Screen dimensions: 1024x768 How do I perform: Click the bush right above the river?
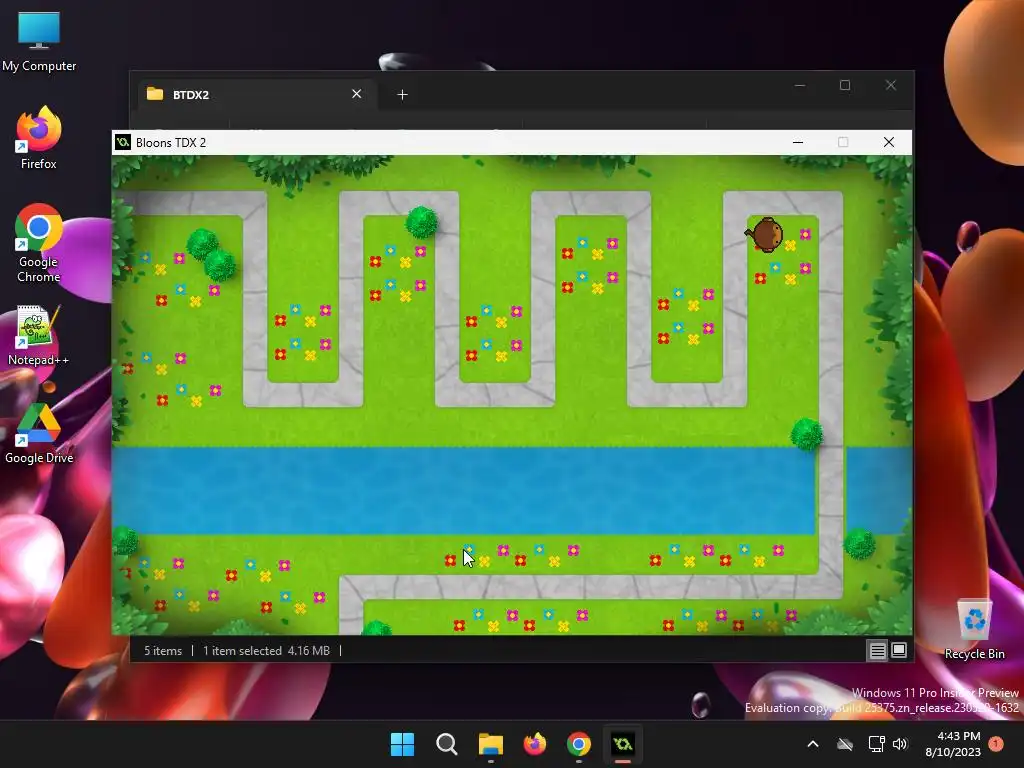click(807, 434)
